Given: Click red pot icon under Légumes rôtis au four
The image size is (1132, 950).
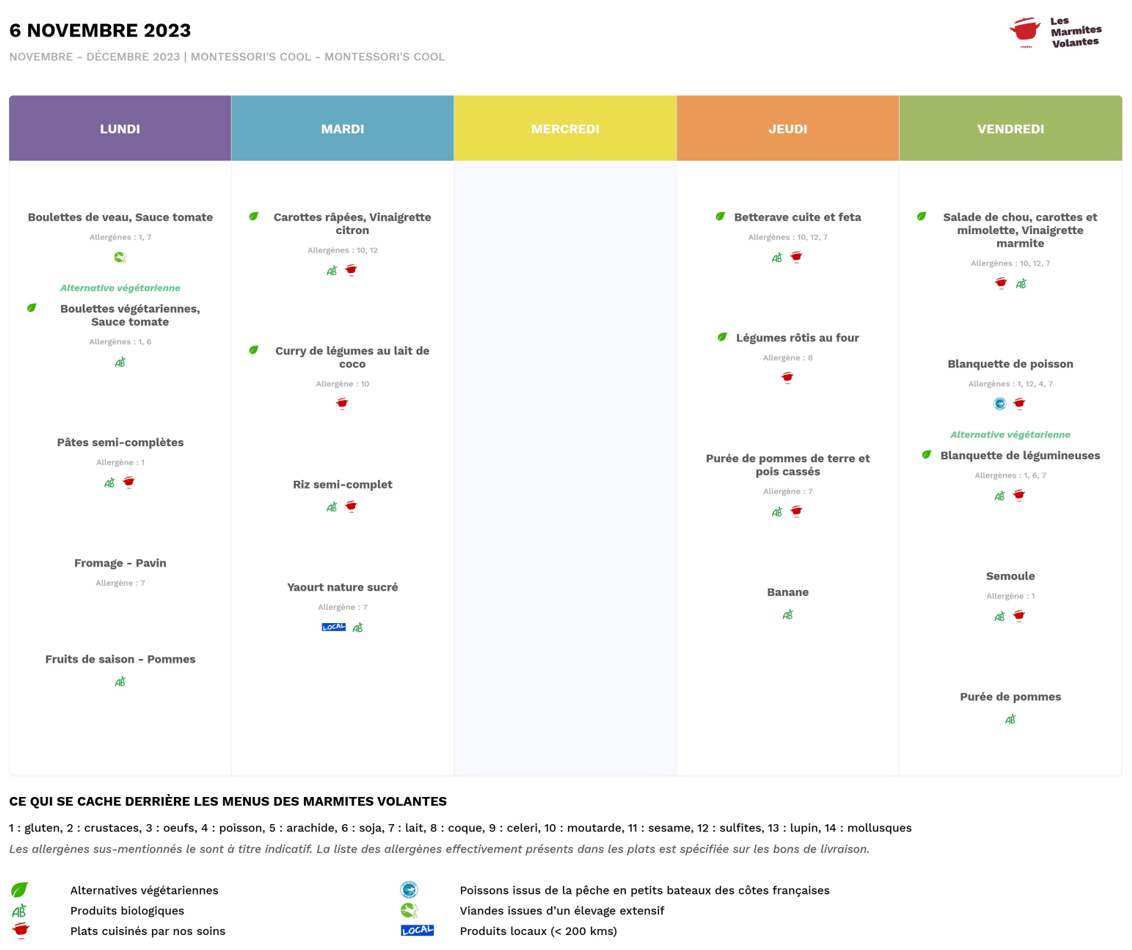Looking at the screenshot, I should pos(788,378).
